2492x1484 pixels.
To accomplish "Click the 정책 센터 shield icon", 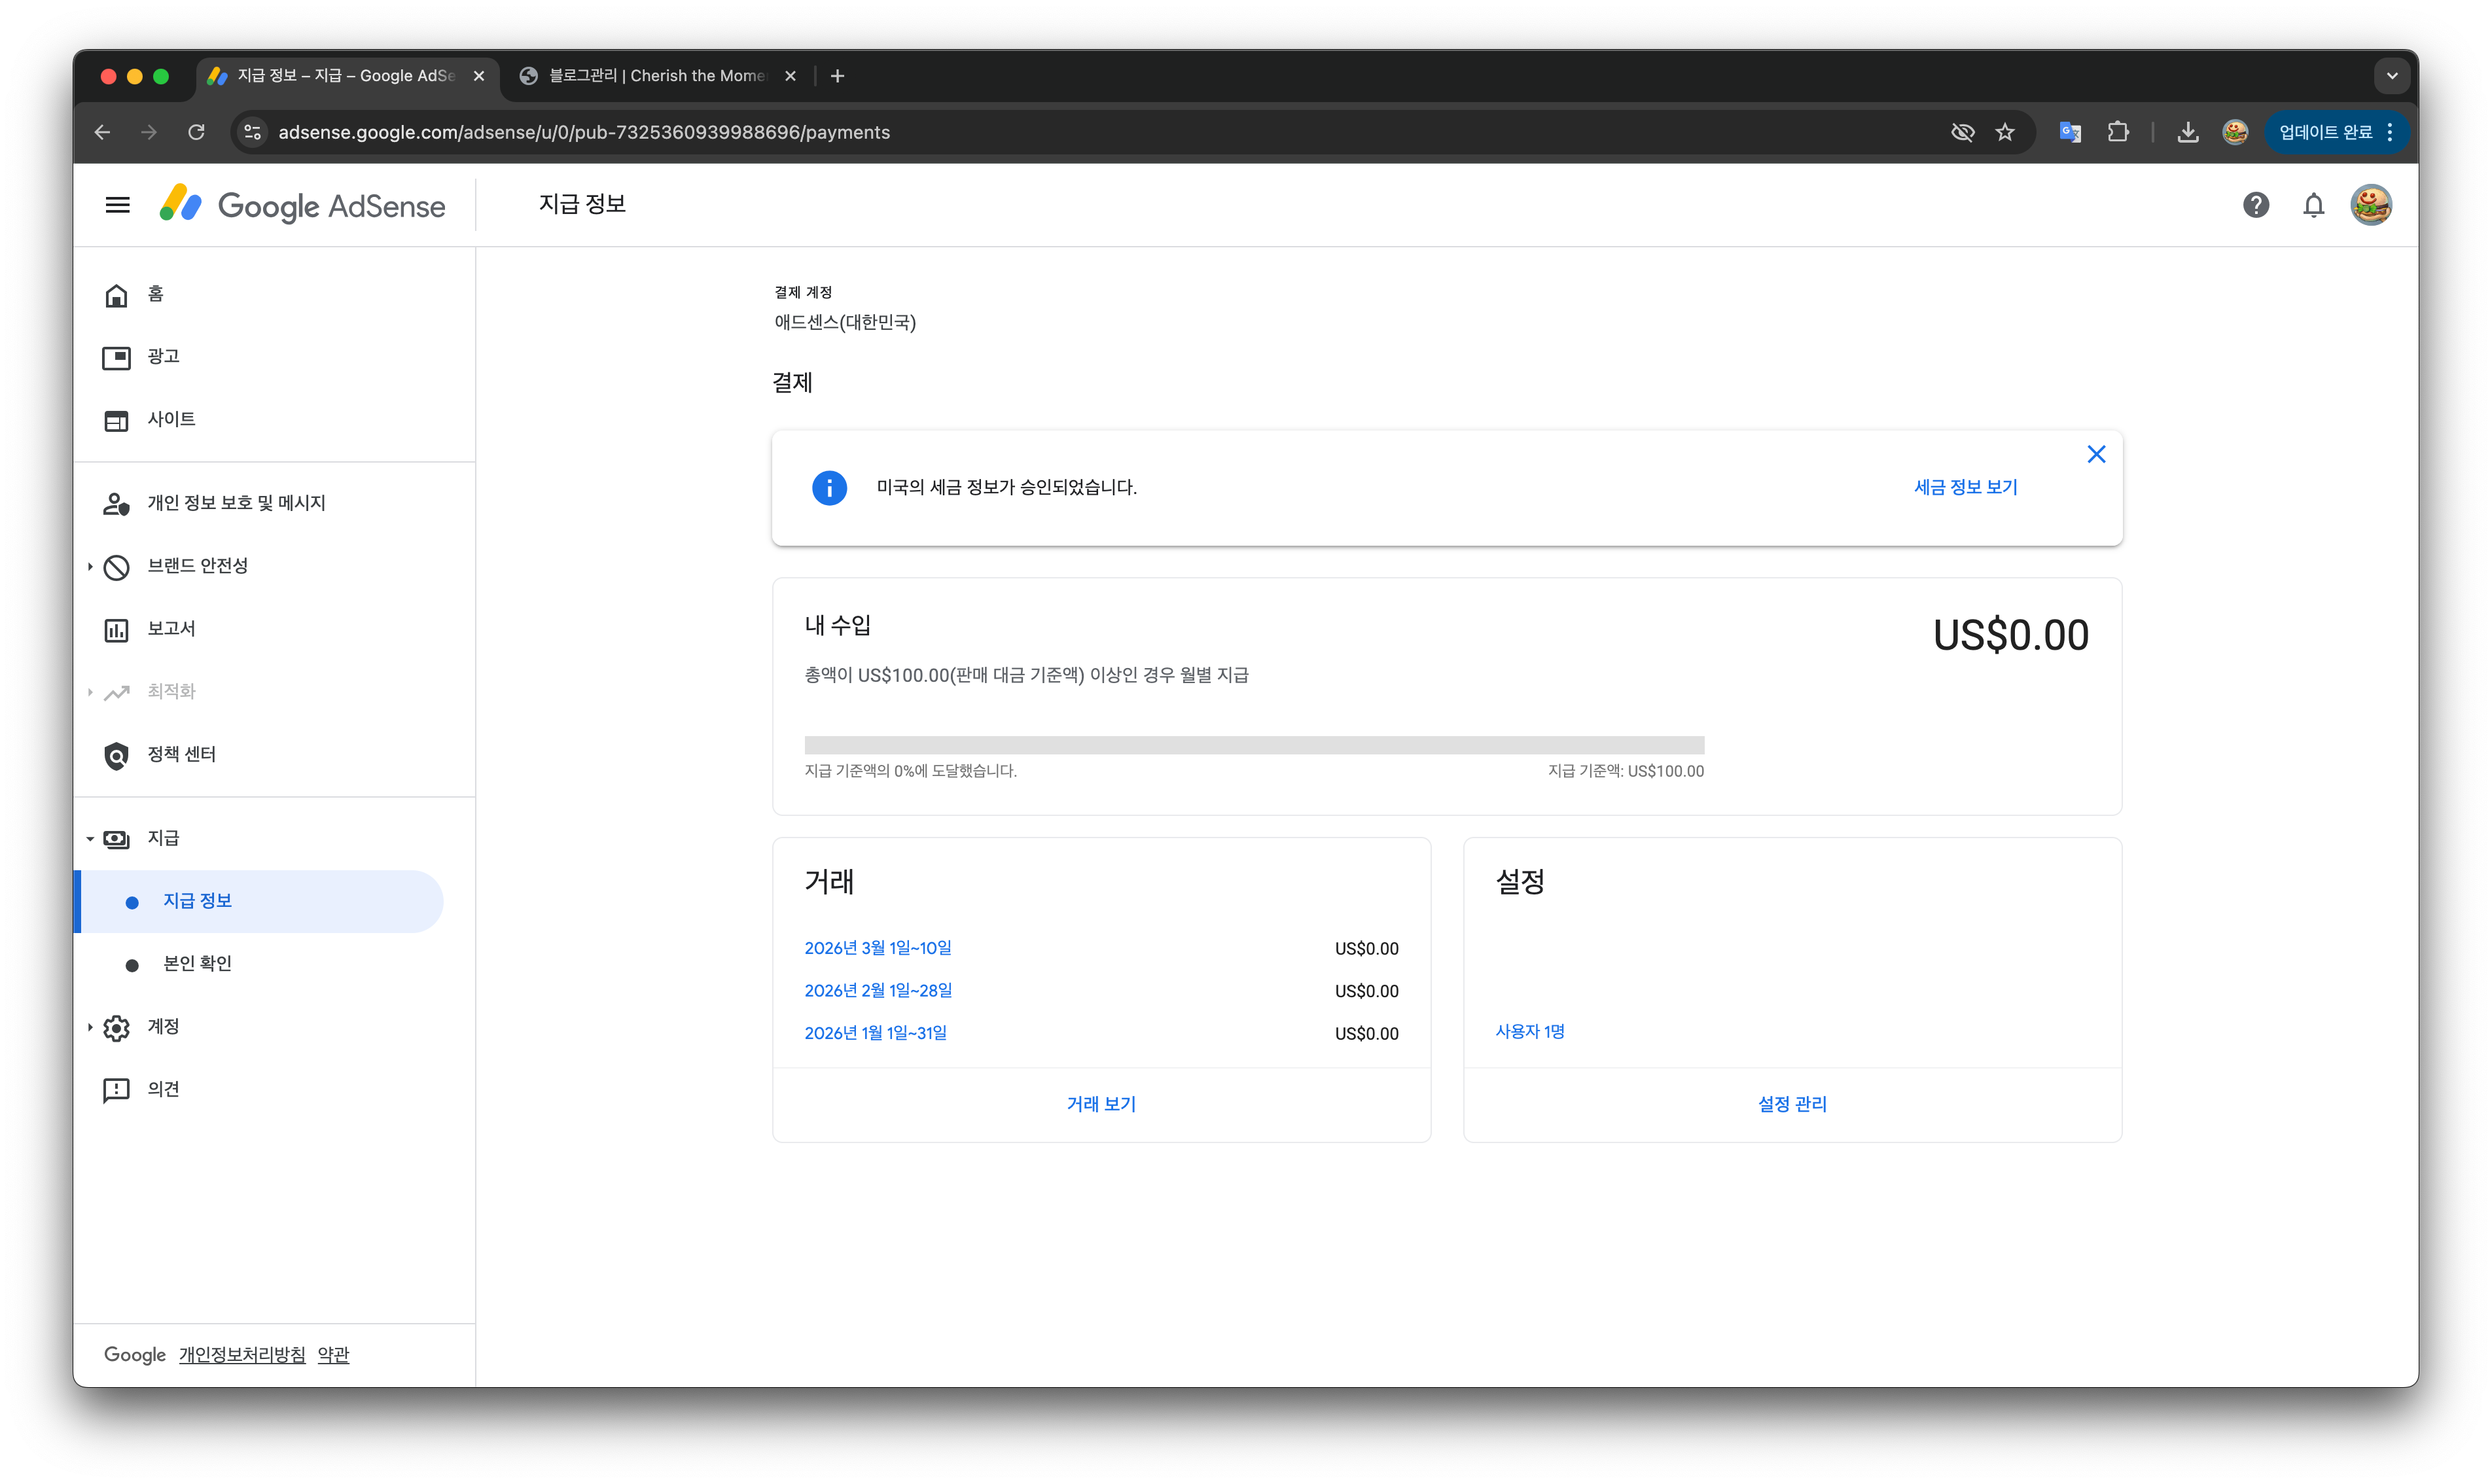I will point(116,755).
